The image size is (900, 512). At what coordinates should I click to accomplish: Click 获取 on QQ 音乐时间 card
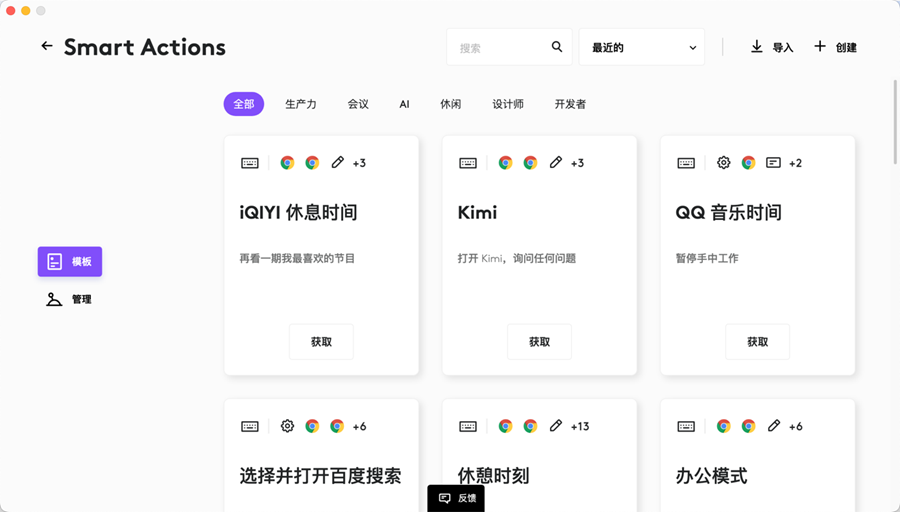(x=758, y=342)
